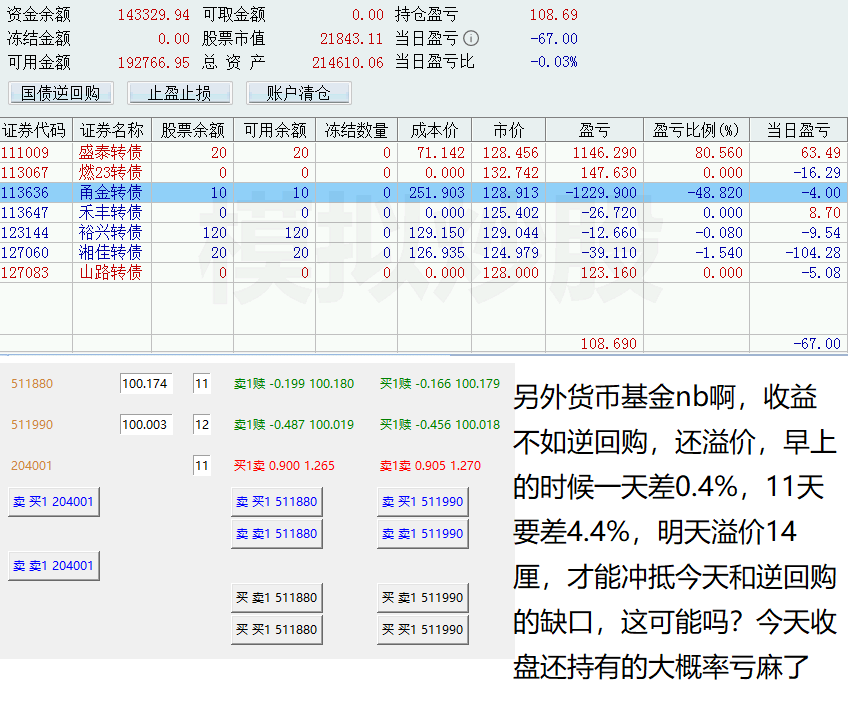Click the 卖 卖1 204001 button
Screen dimensions: 848x711
tap(54, 566)
